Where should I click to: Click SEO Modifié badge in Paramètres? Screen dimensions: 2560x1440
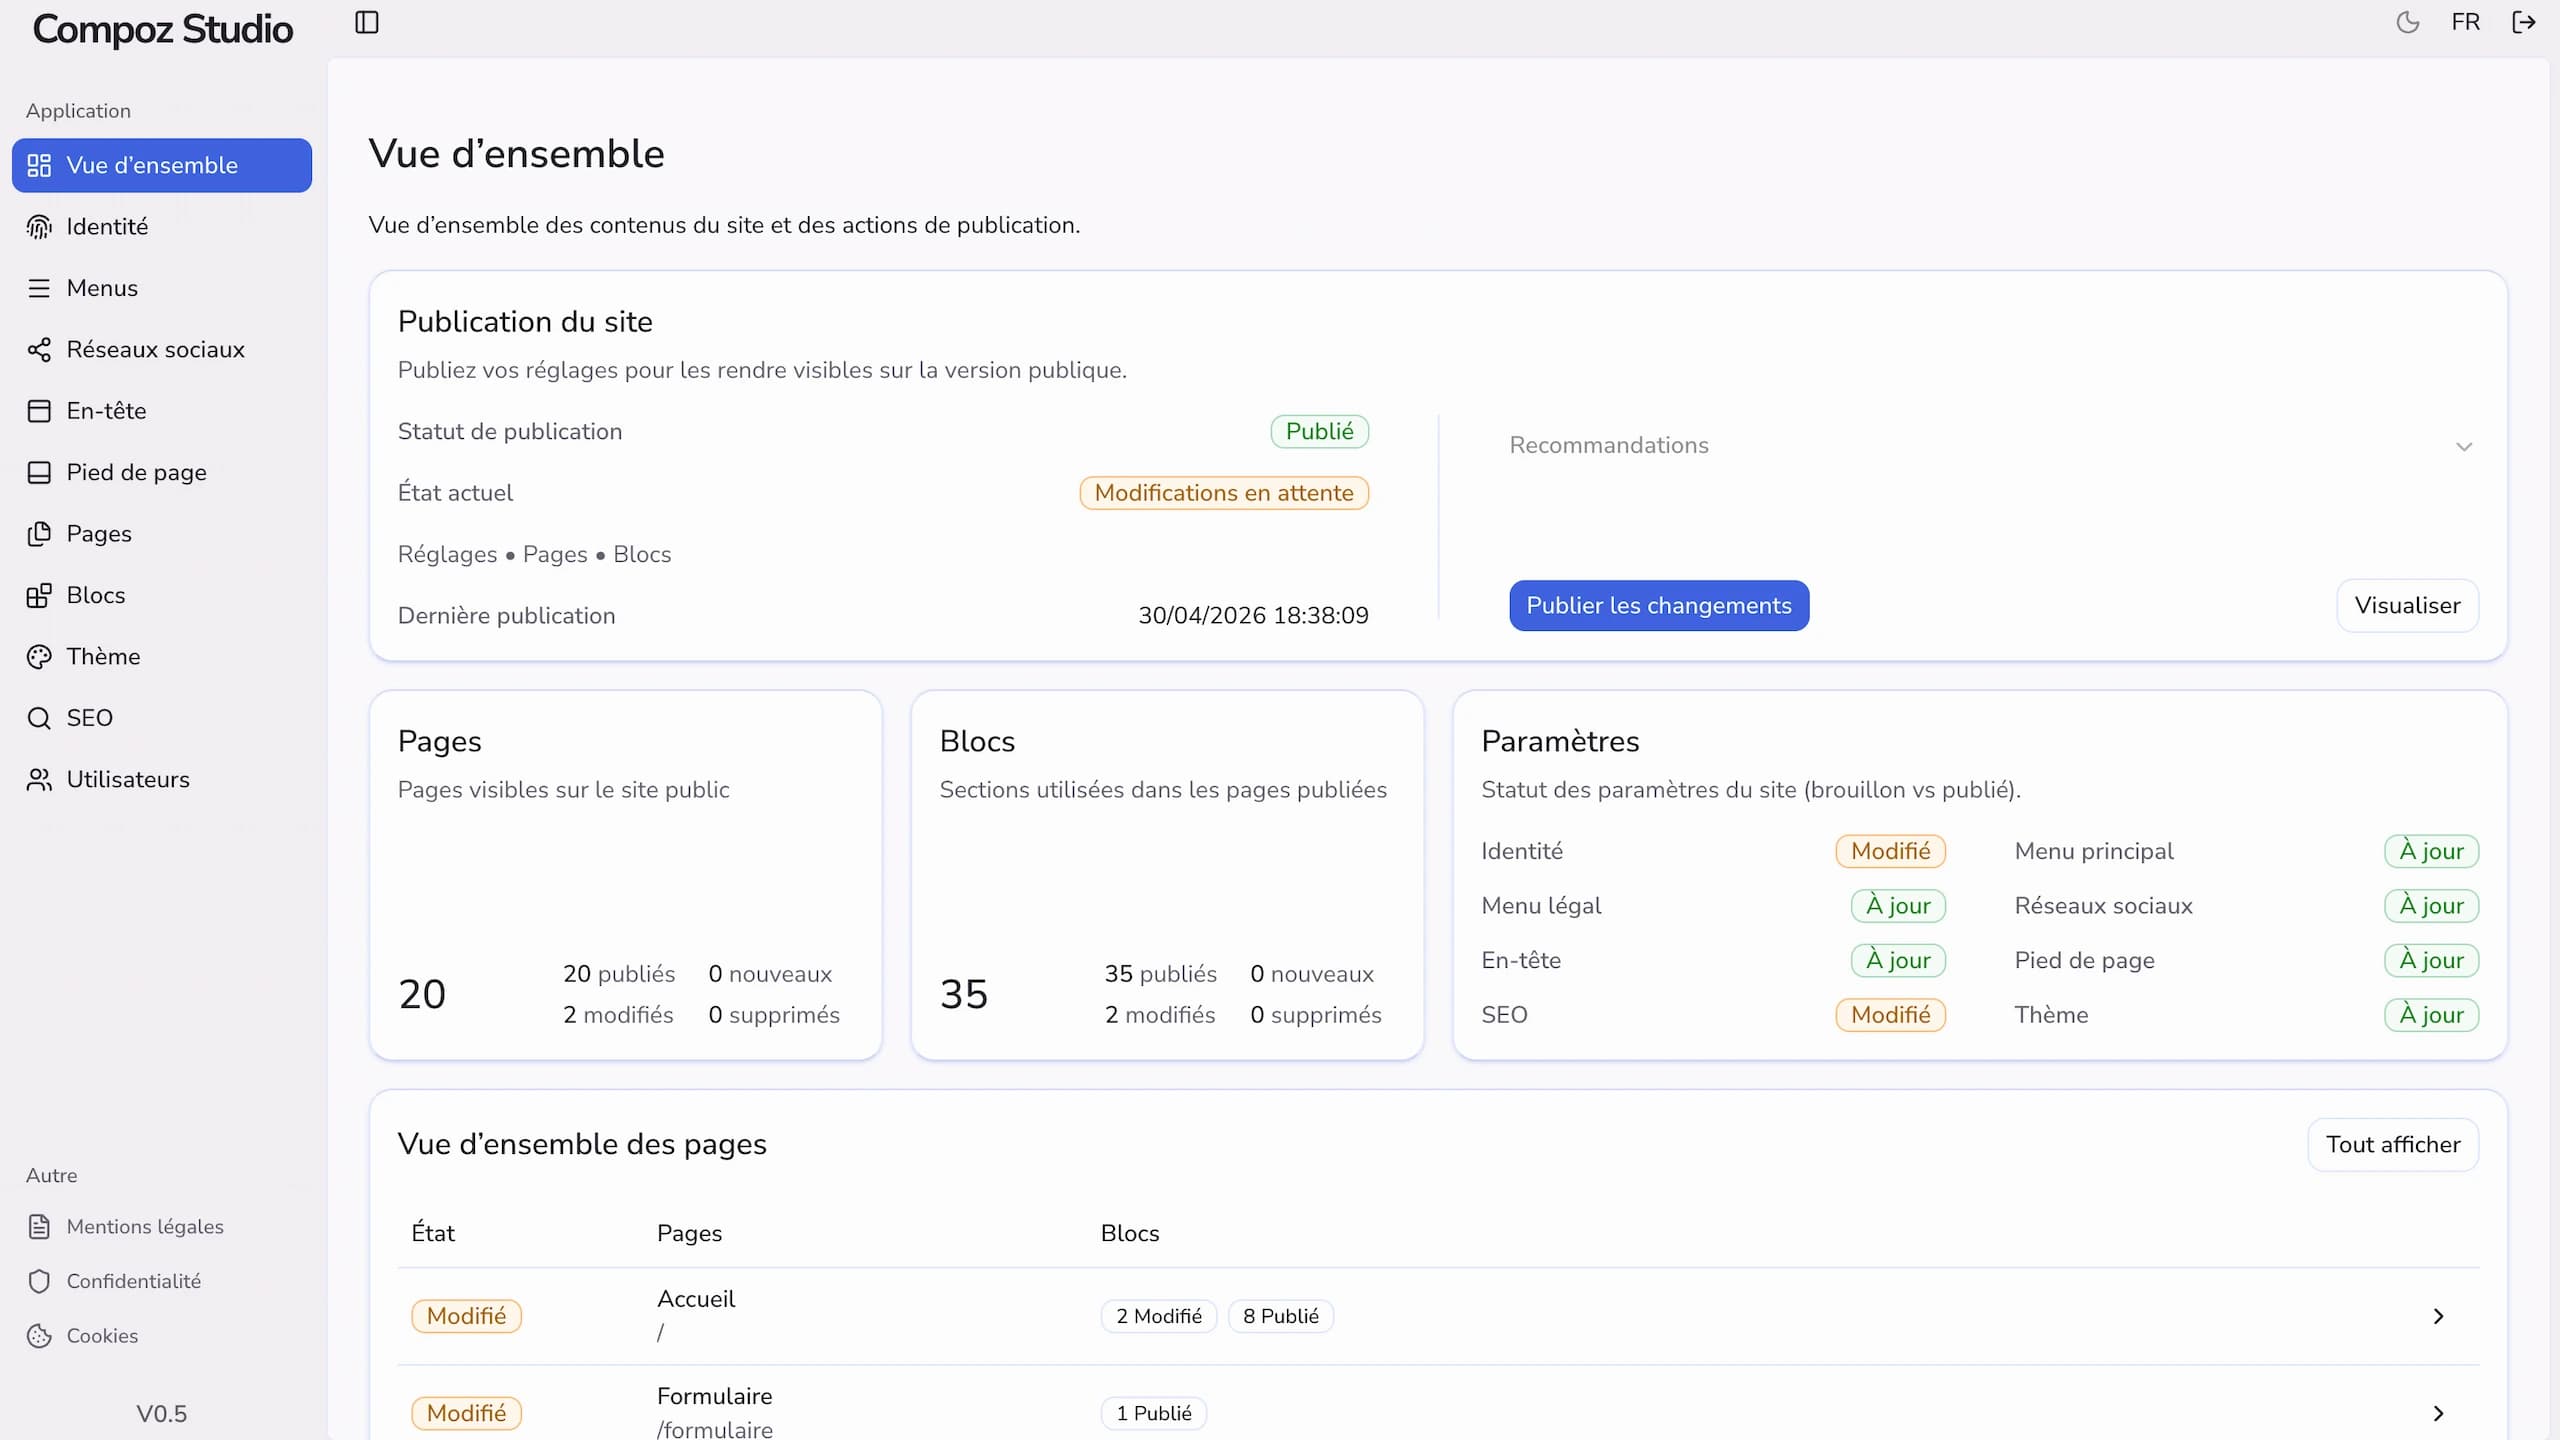click(1890, 1015)
